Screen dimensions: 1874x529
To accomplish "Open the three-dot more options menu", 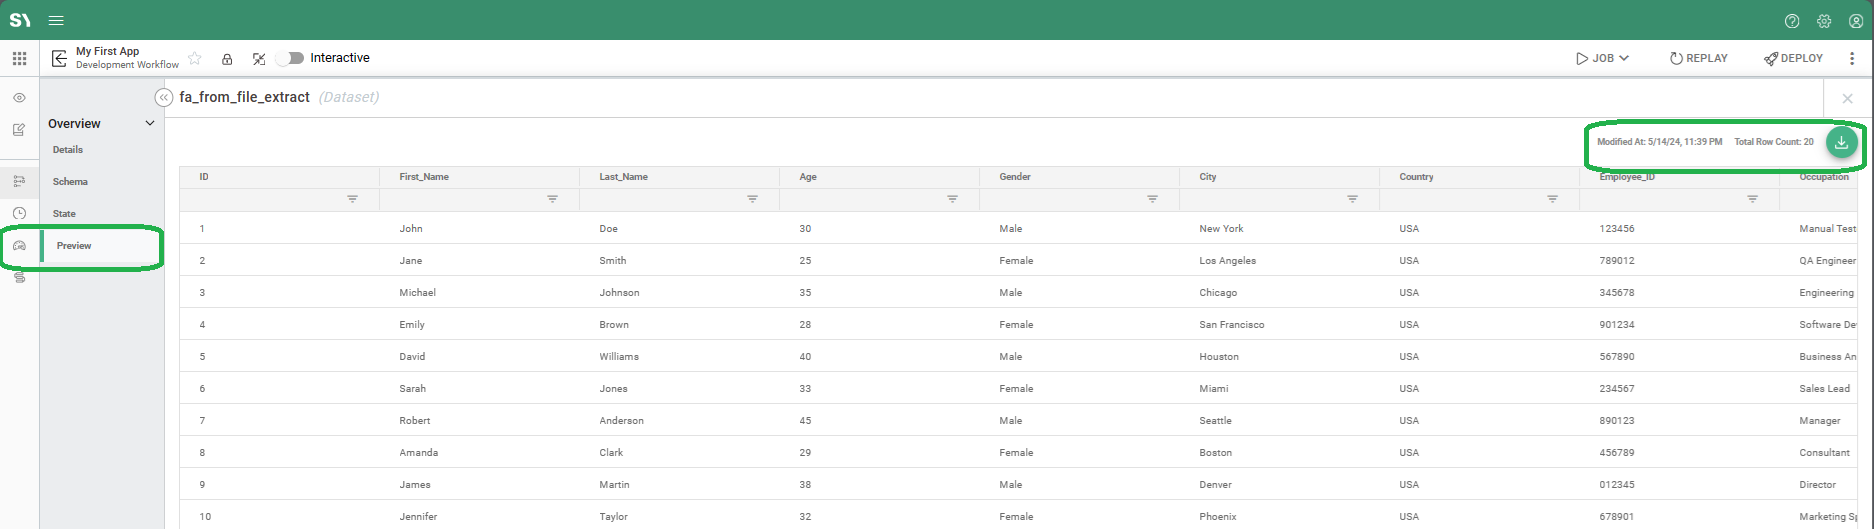I will [1852, 58].
